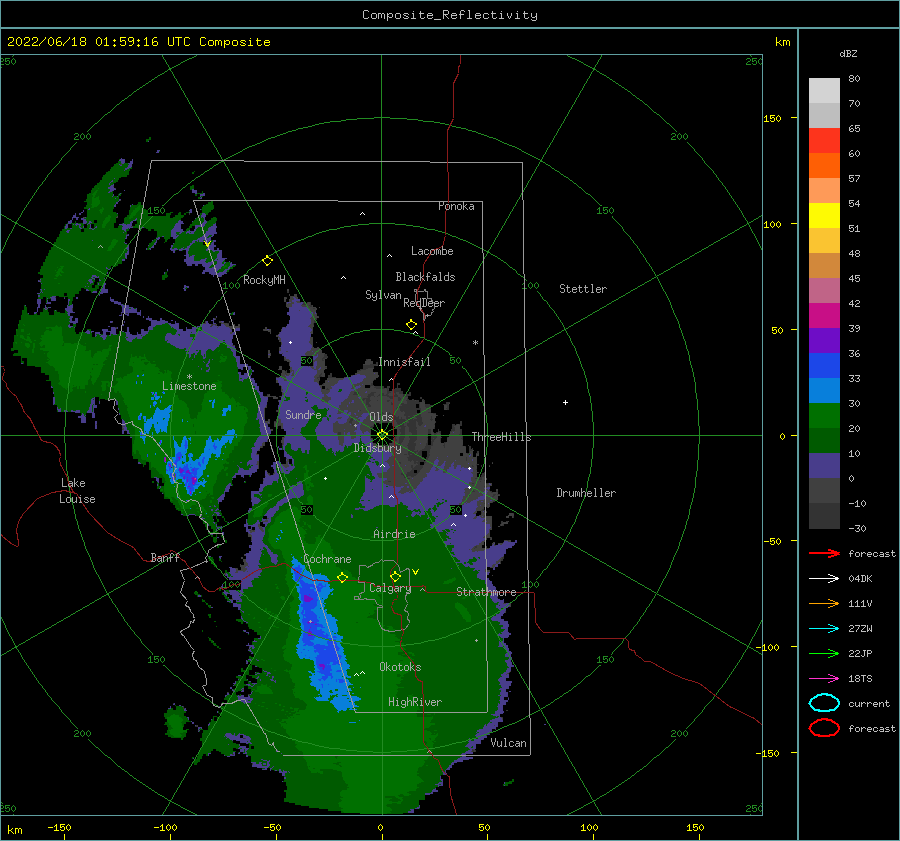Viewport: 900px width, 841px height.
Task: Click the Okotoks town label
Action: (x=400, y=667)
